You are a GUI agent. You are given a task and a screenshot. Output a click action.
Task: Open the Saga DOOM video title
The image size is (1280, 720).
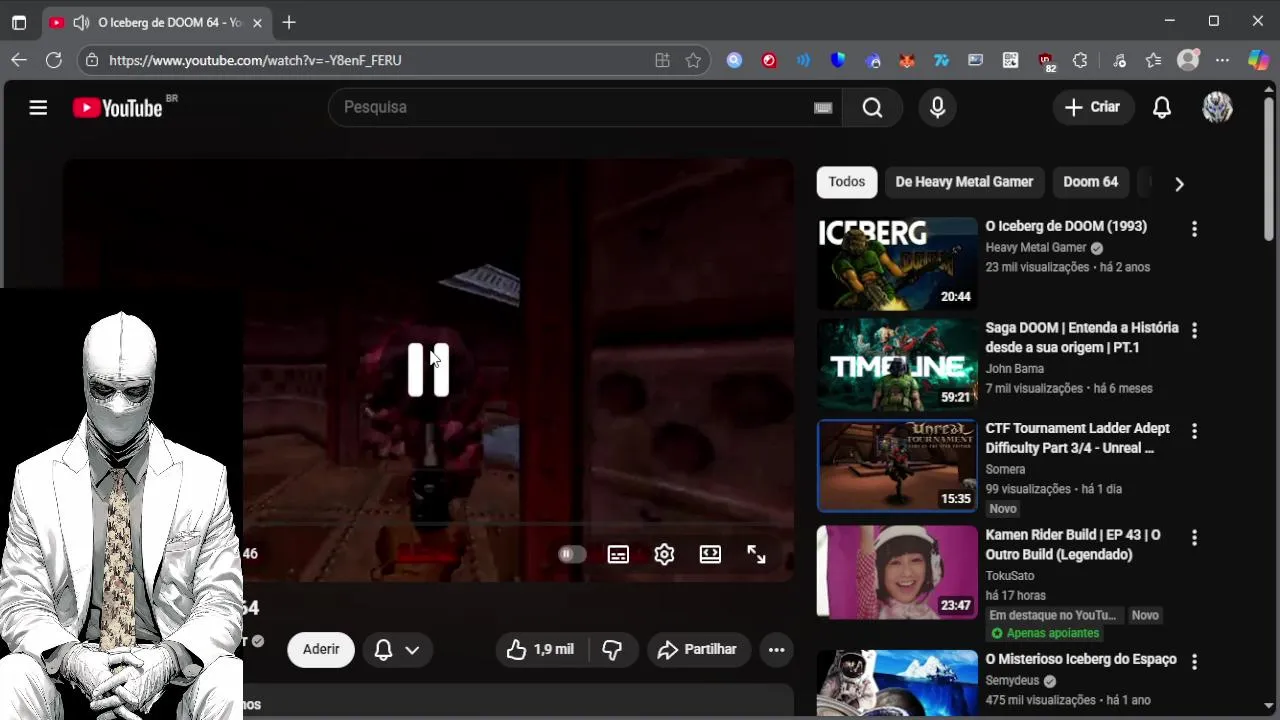coord(1082,338)
